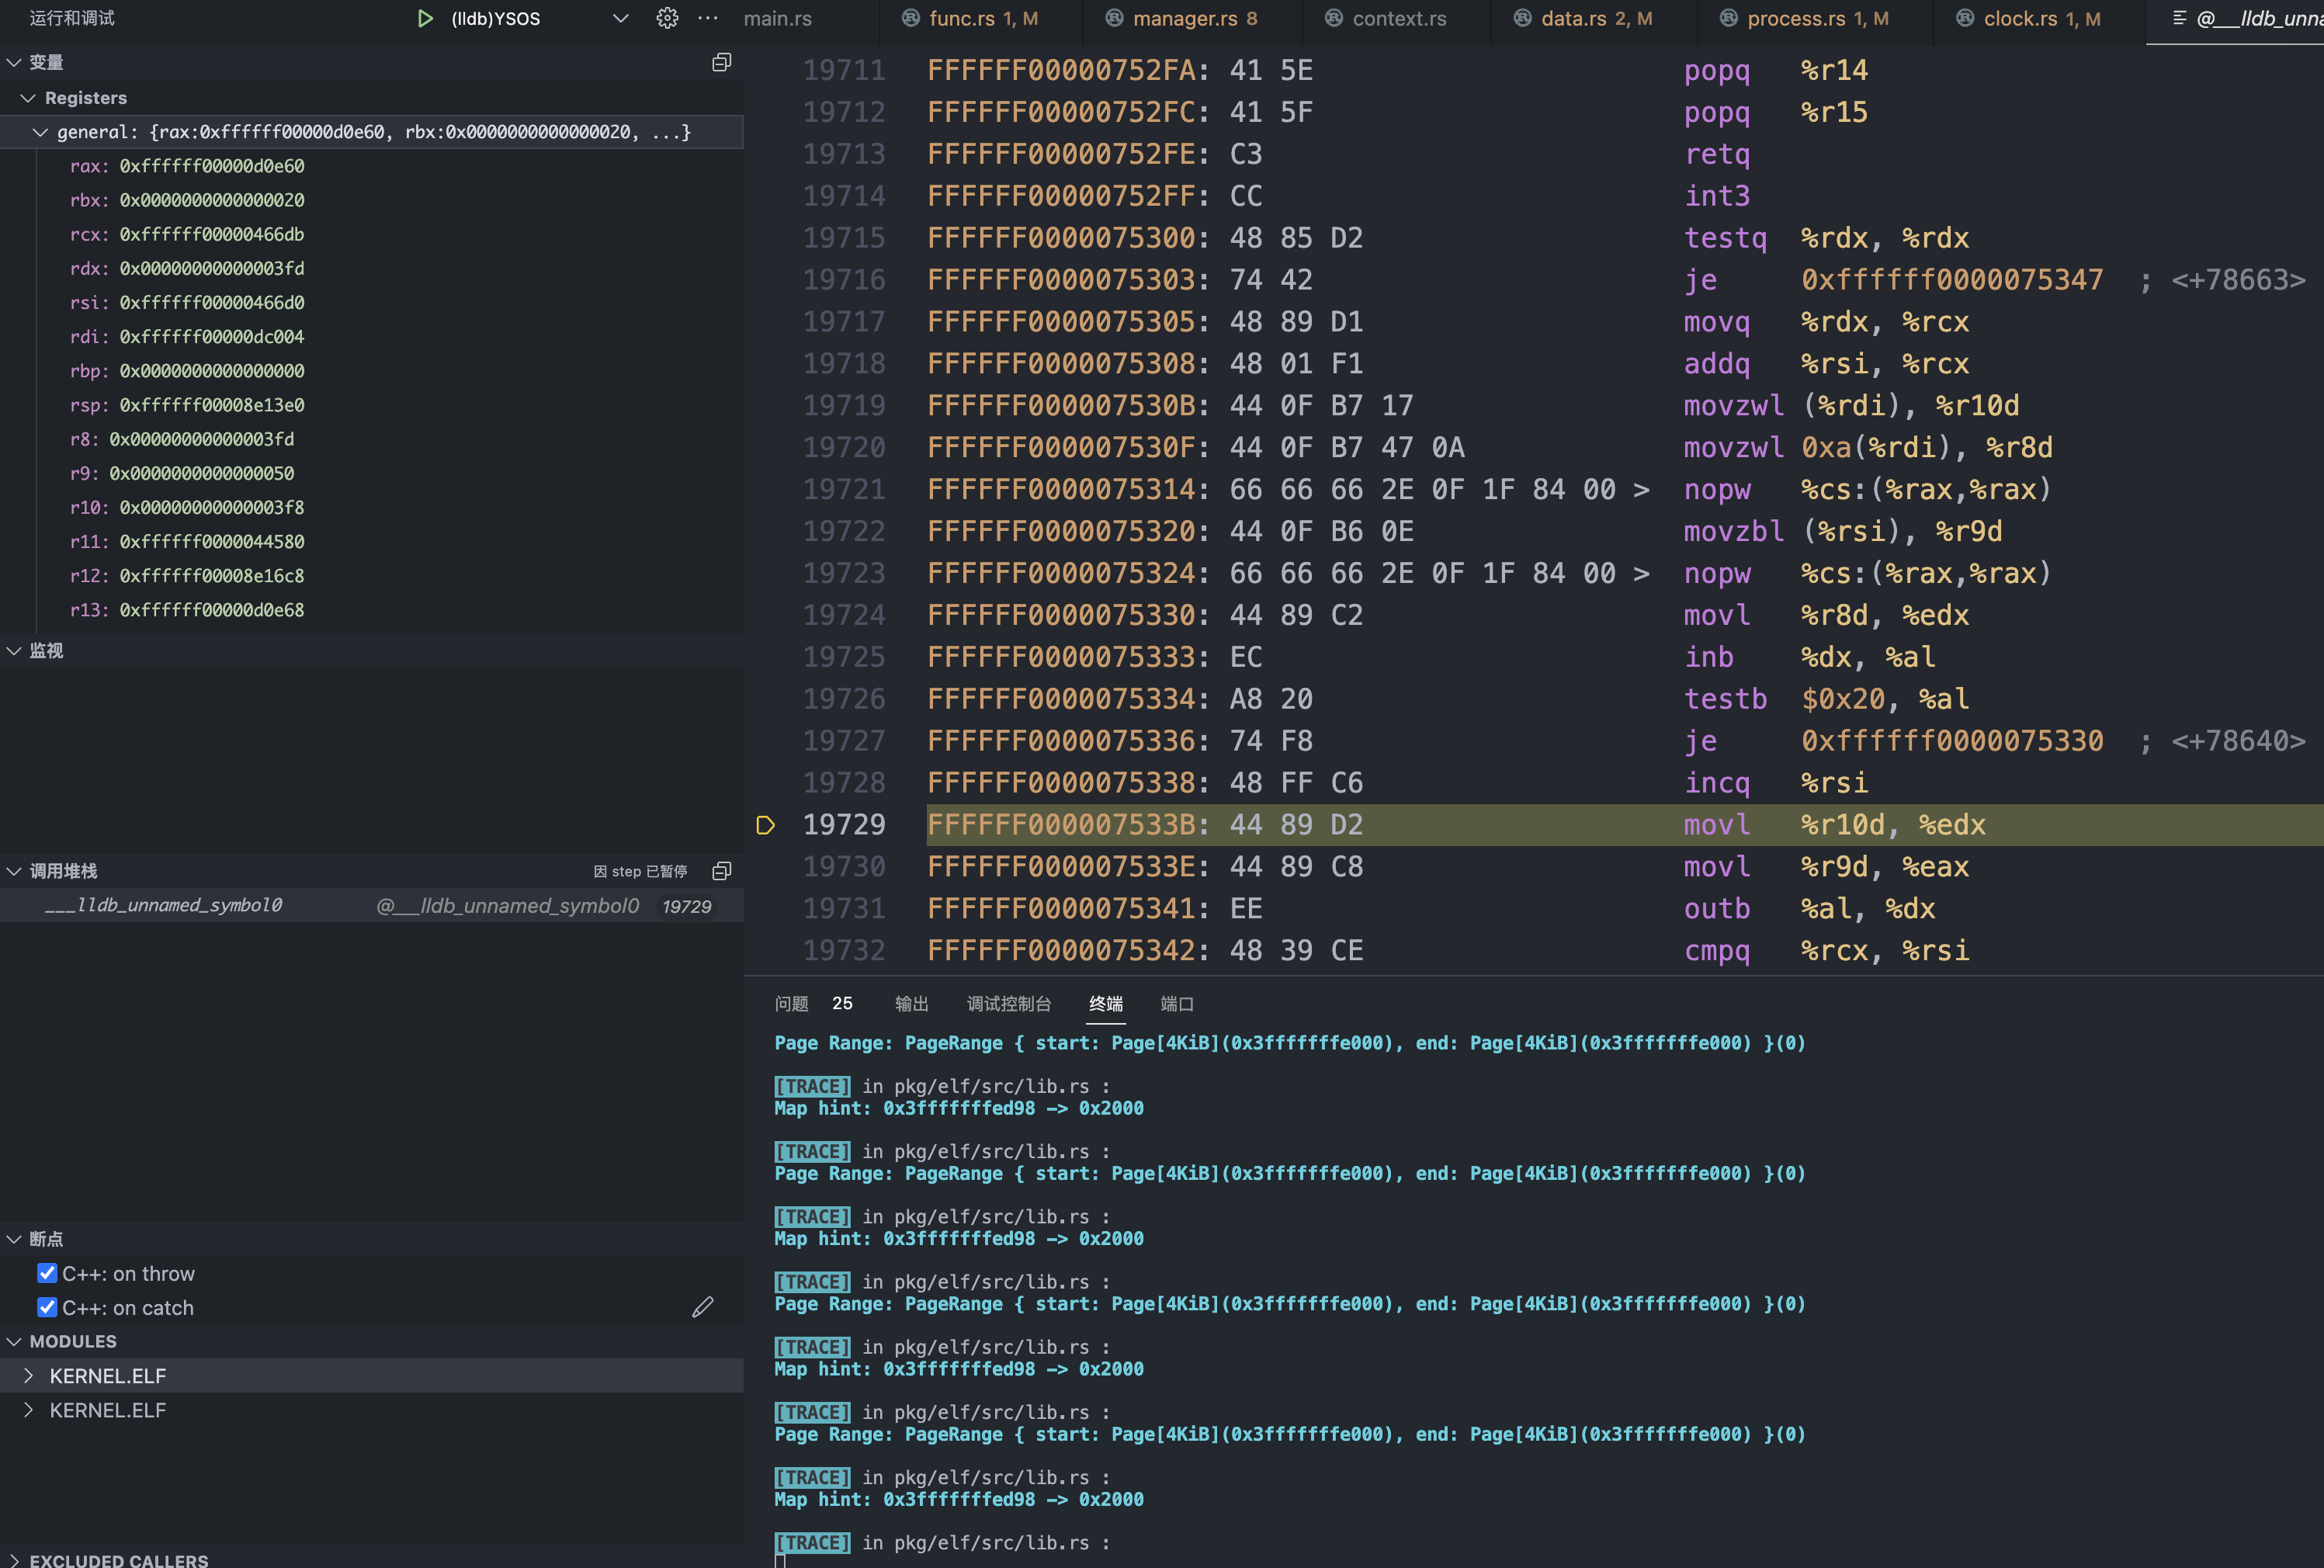This screenshot has width=2324, height=1568.
Task: Expand the second KERNEL.ELF module
Action: (x=28, y=1410)
